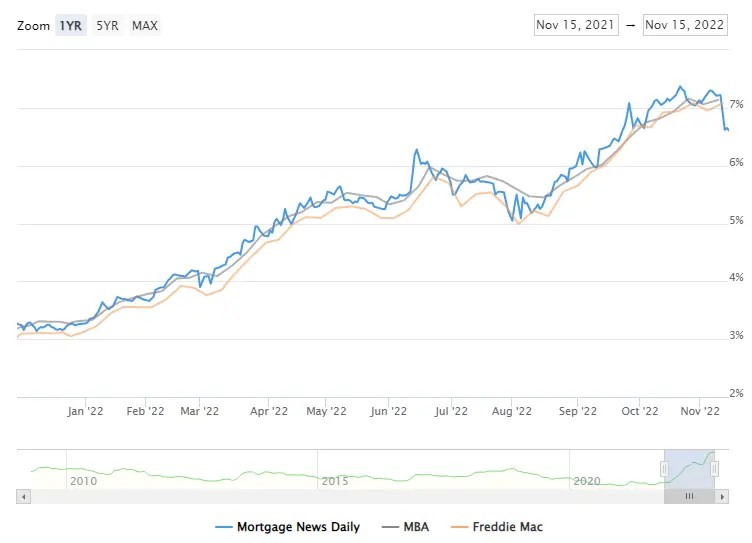
Task: Click the Jun '22 x-axis label
Action: click(x=388, y=411)
